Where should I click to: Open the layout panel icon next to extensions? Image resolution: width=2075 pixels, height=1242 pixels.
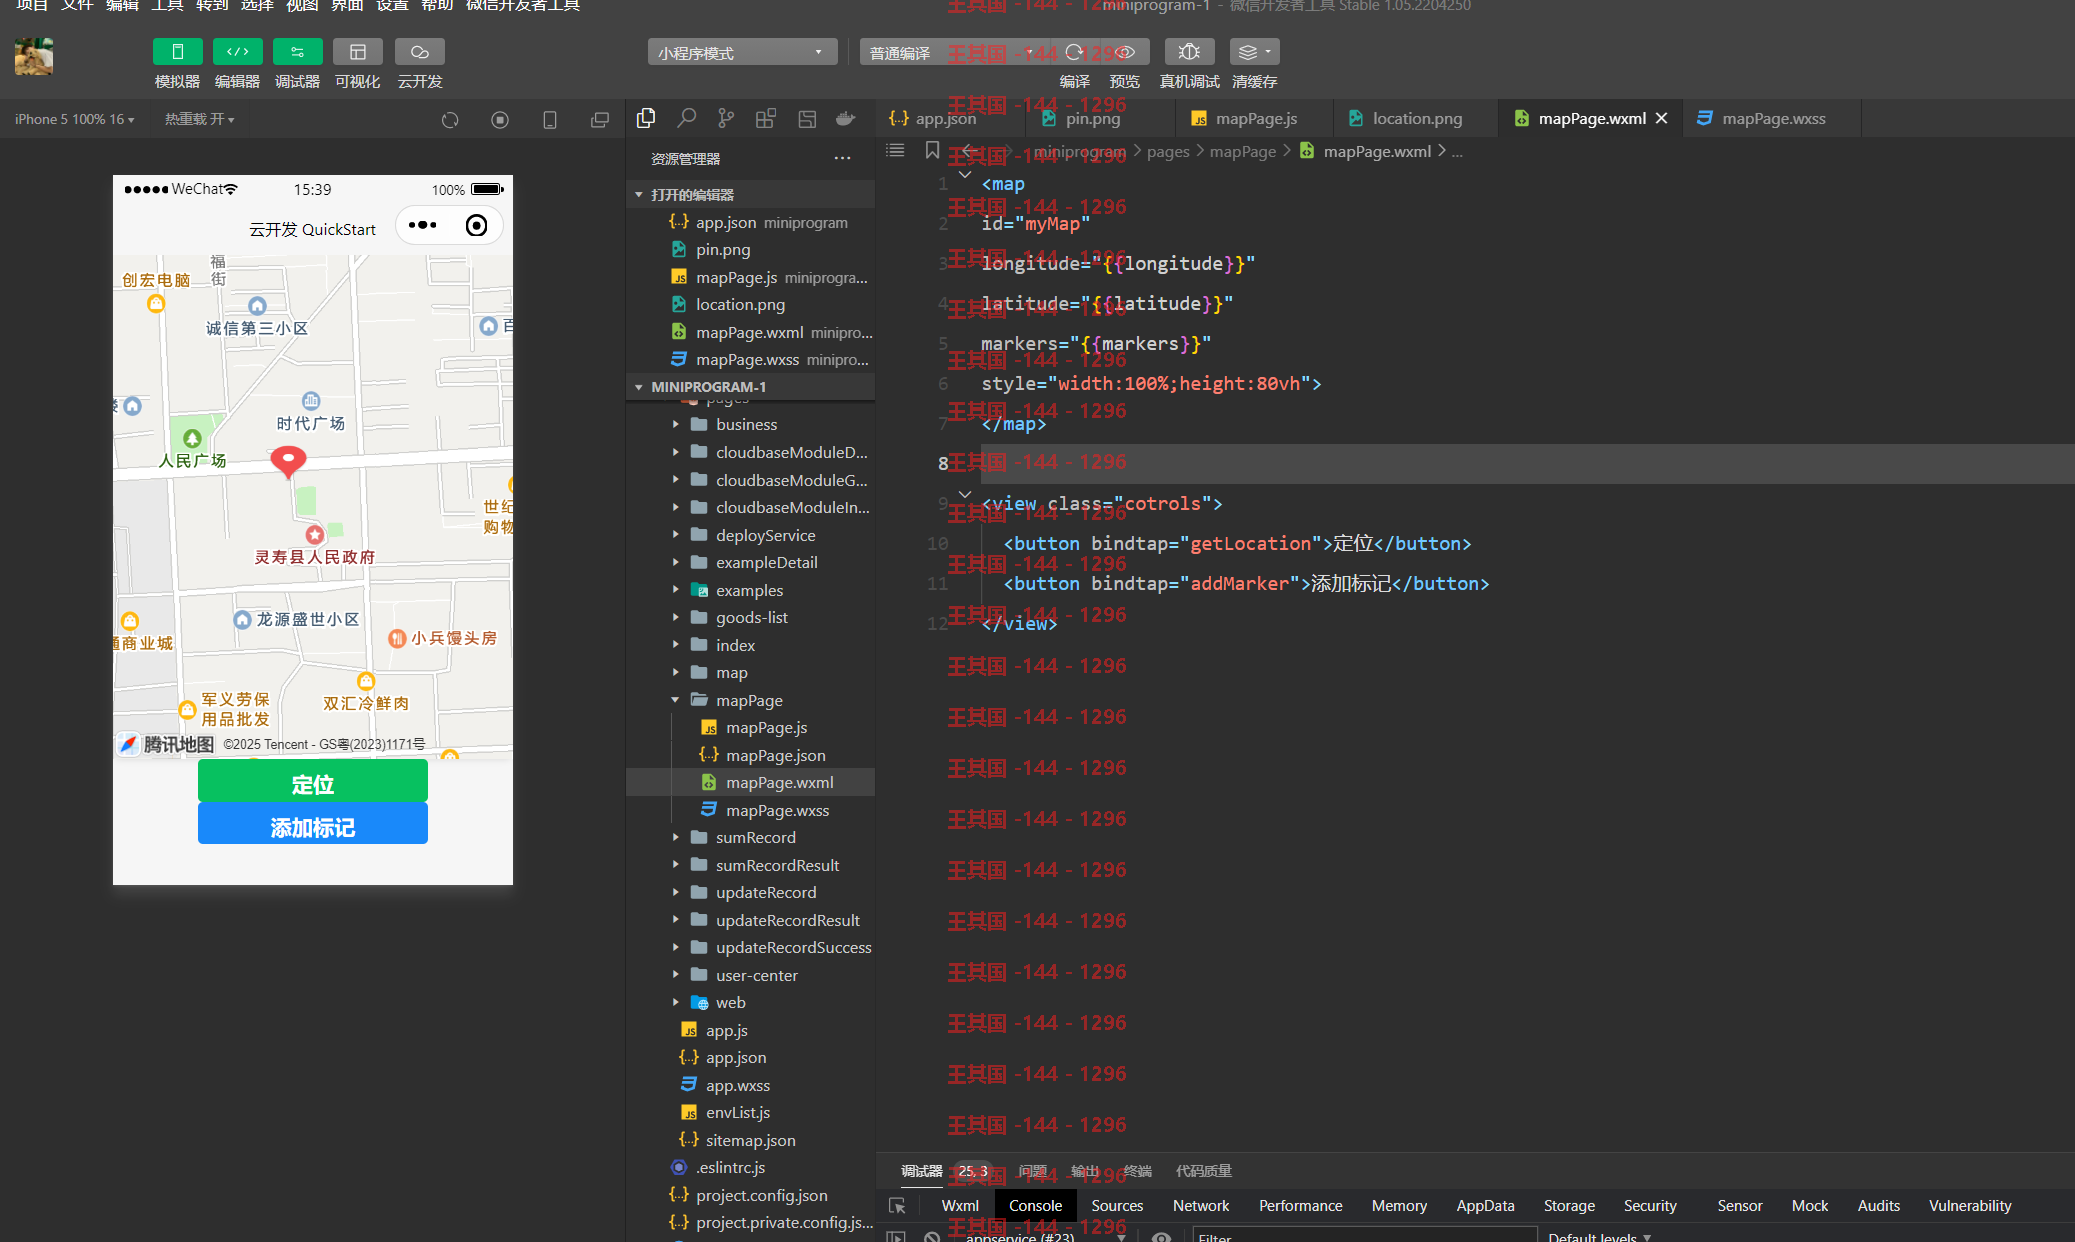coord(807,119)
